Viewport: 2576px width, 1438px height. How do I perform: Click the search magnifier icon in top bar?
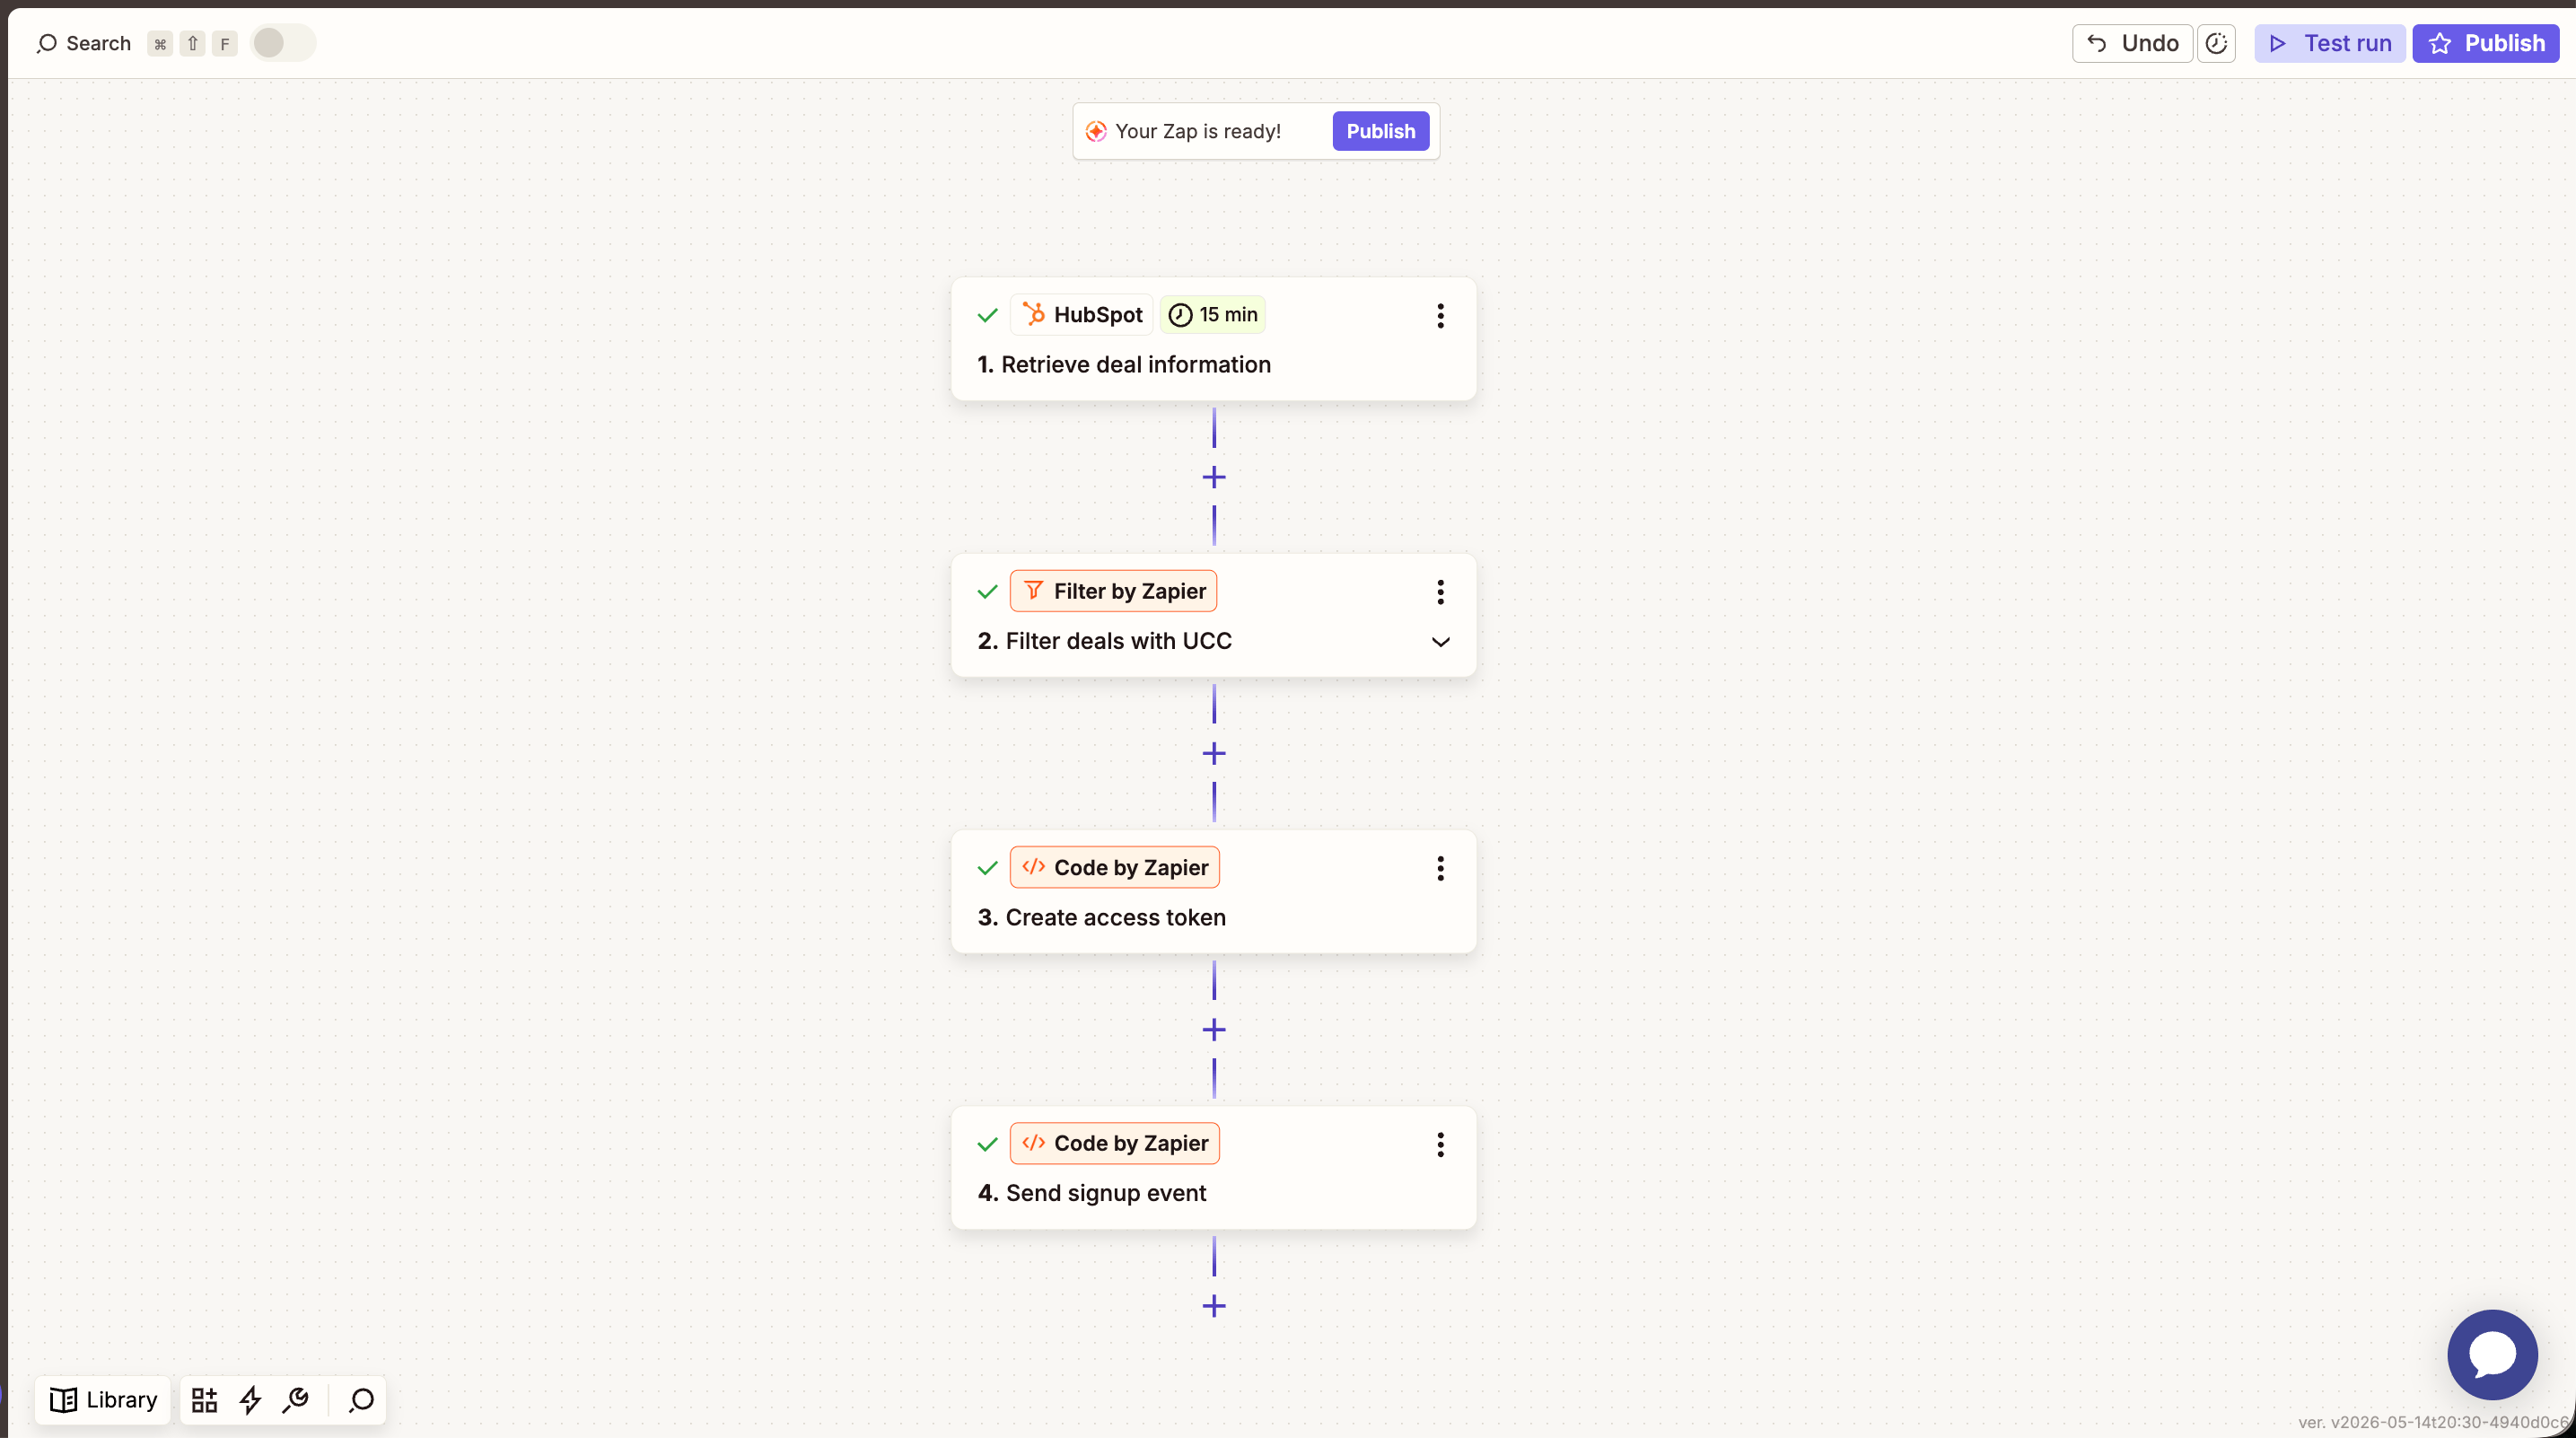[x=46, y=43]
